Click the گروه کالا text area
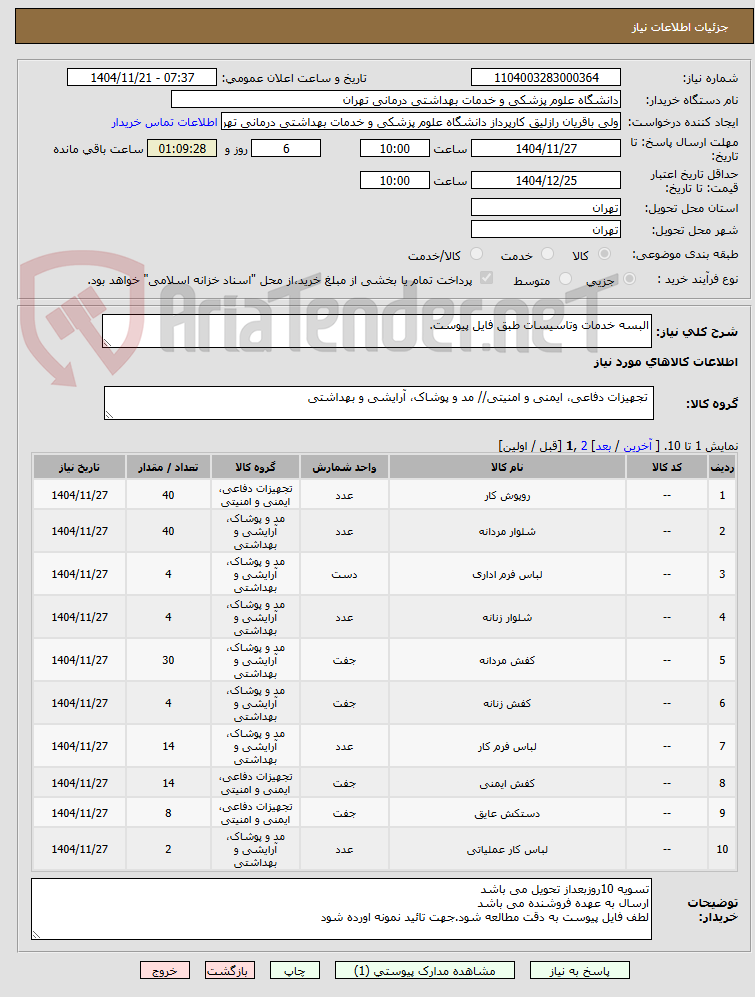This screenshot has height=997, width=755. 378,403
